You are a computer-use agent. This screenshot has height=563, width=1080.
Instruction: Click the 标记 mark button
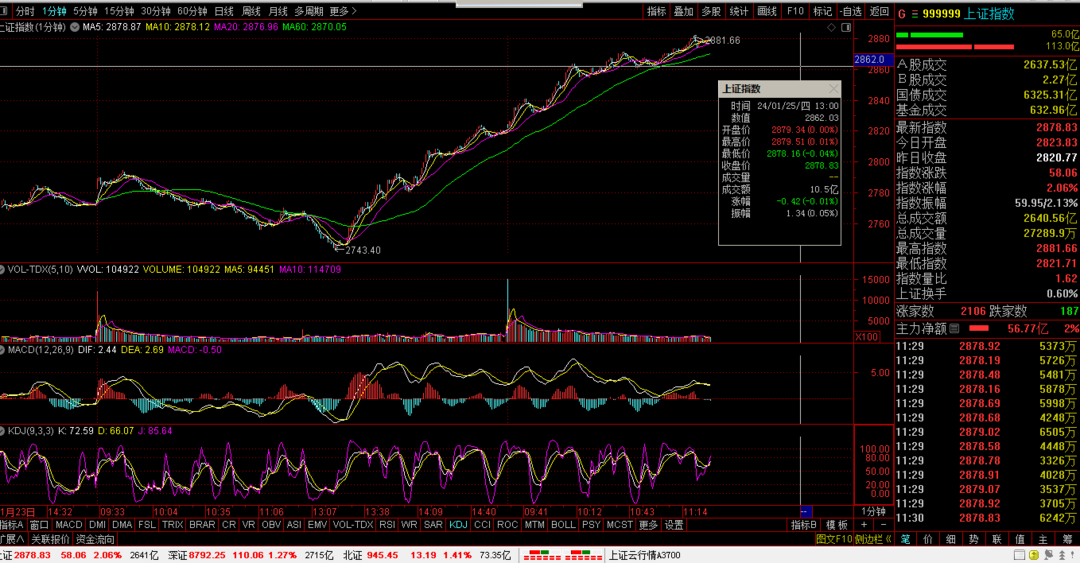click(x=822, y=11)
